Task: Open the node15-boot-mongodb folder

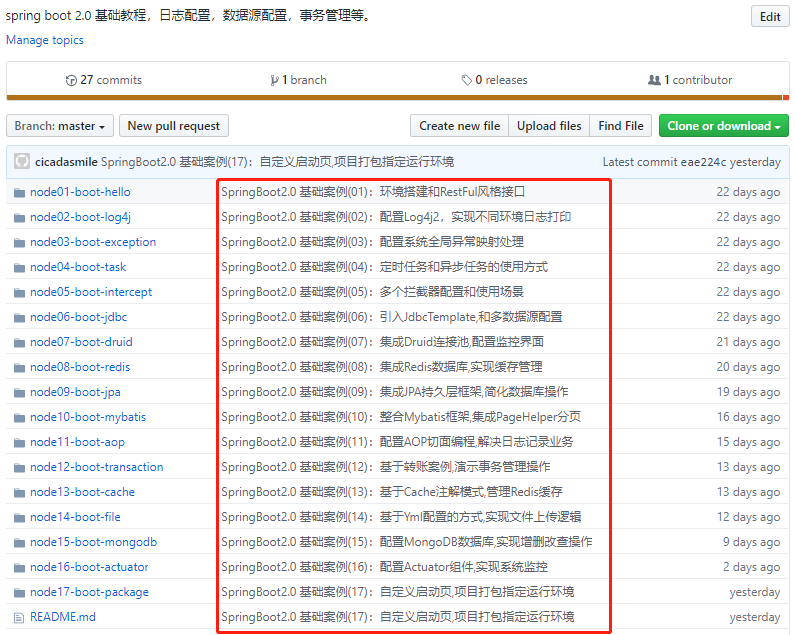Action: click(x=93, y=542)
